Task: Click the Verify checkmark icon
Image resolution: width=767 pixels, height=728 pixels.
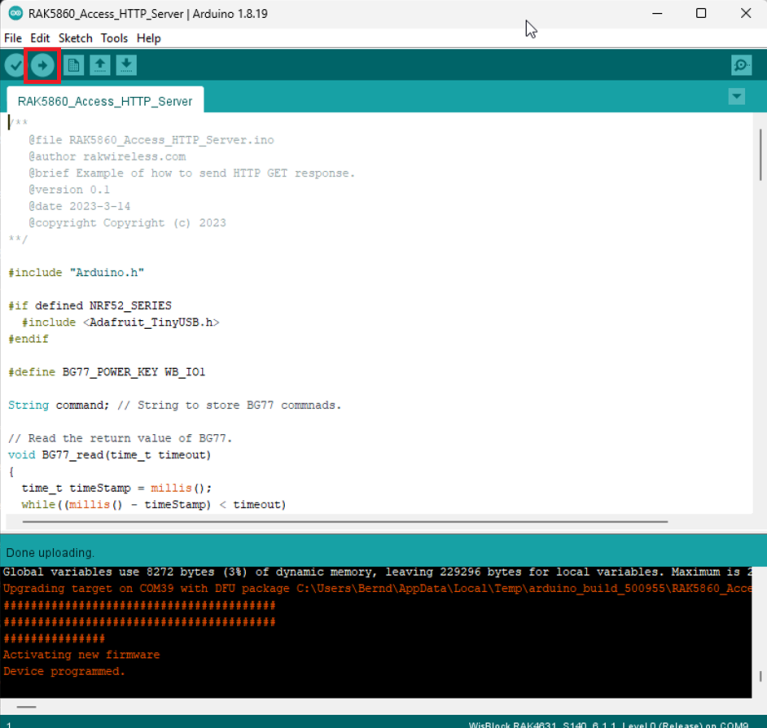Action: 15,66
